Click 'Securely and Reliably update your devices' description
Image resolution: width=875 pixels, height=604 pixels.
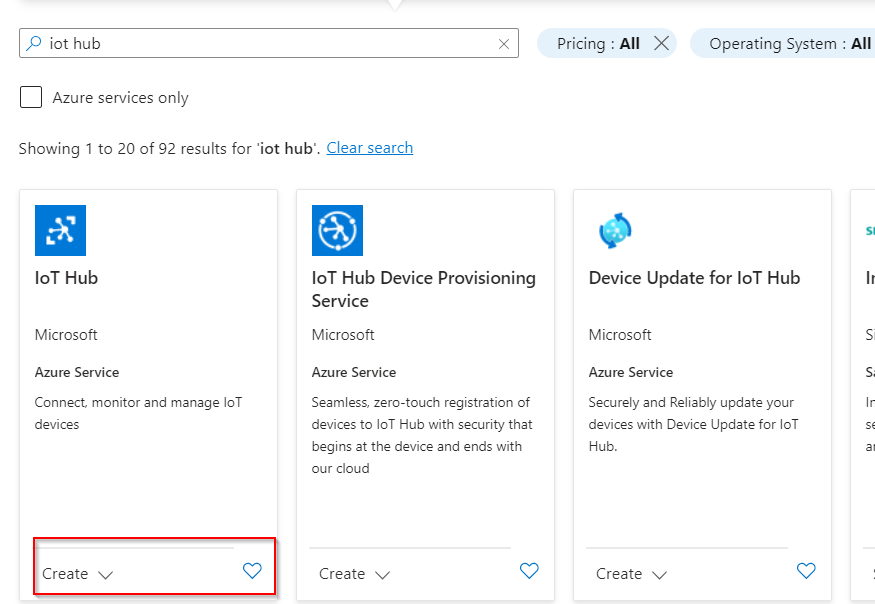(x=694, y=424)
